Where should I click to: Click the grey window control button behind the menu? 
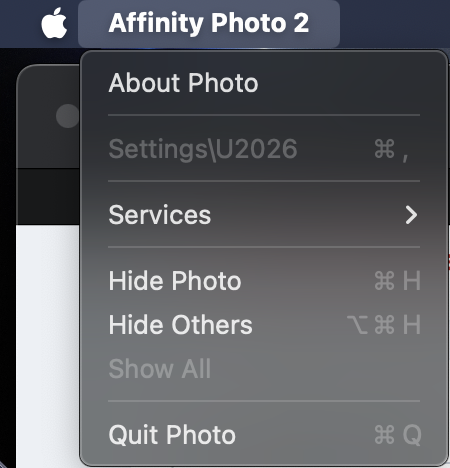coord(67,116)
